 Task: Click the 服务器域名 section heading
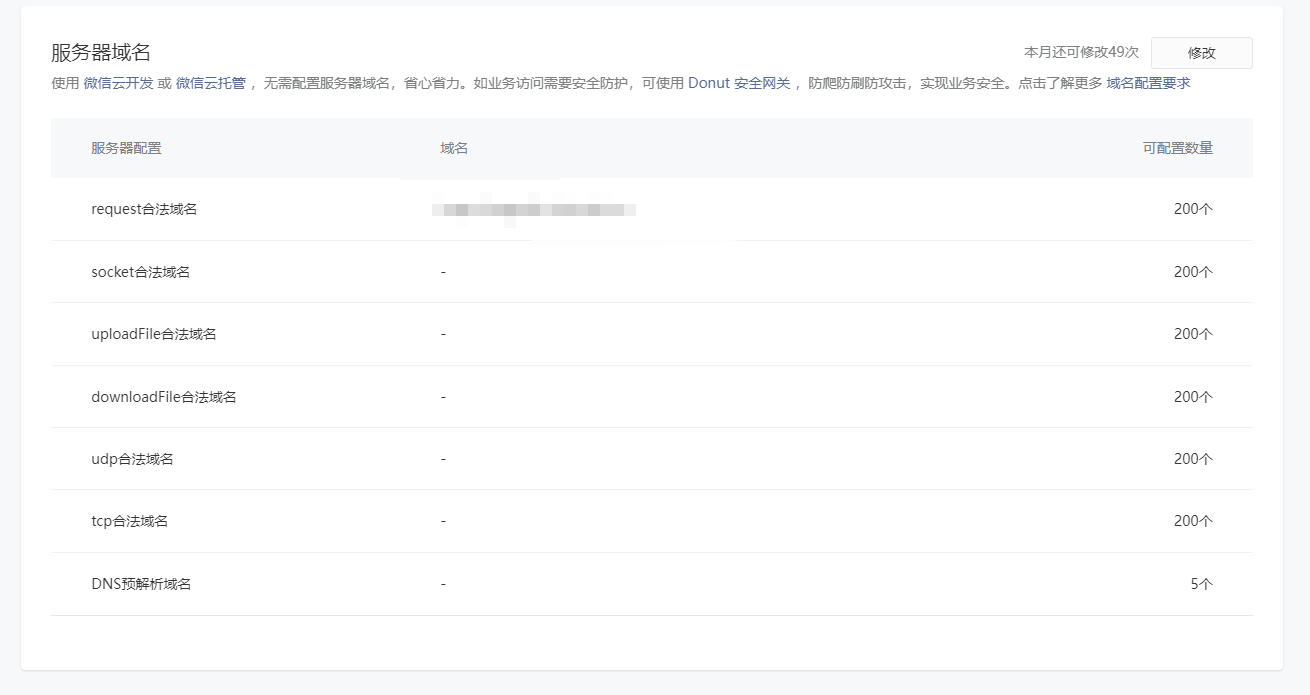[101, 53]
